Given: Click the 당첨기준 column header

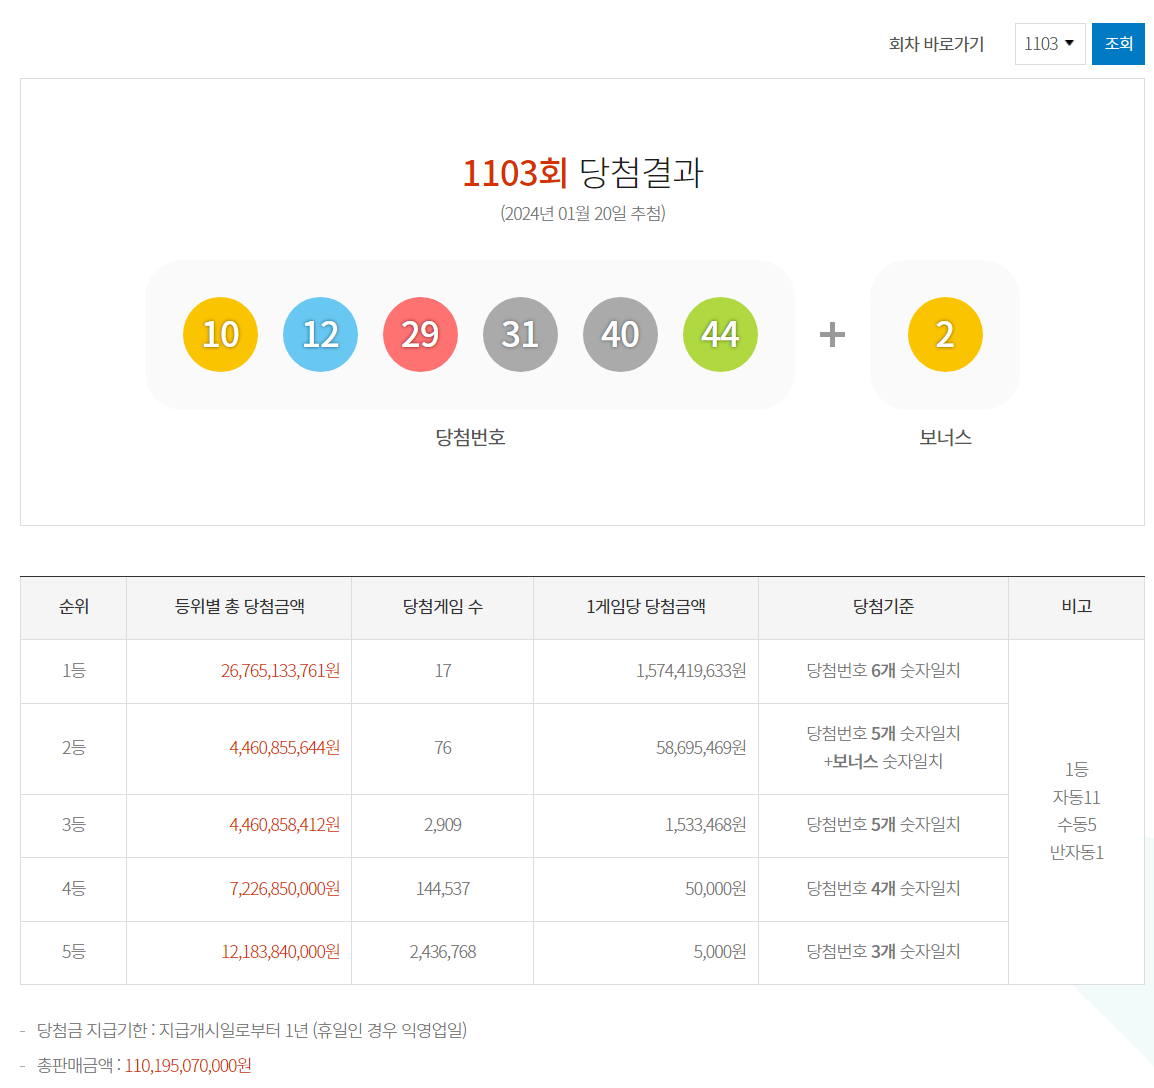Looking at the screenshot, I should coord(883,607).
